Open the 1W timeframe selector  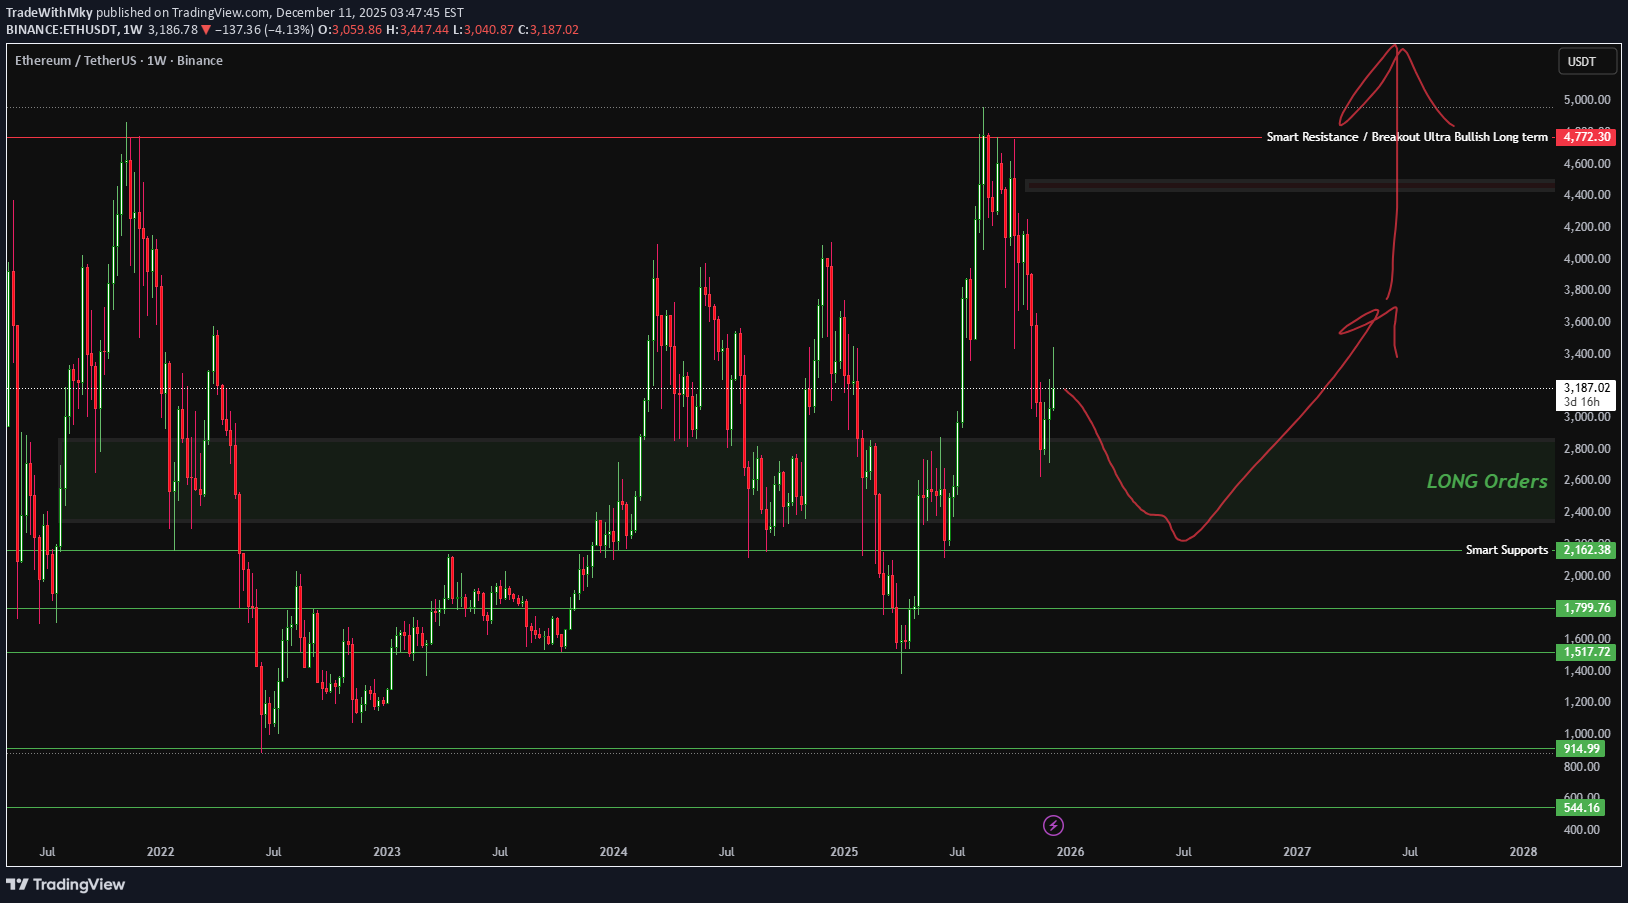click(x=130, y=30)
